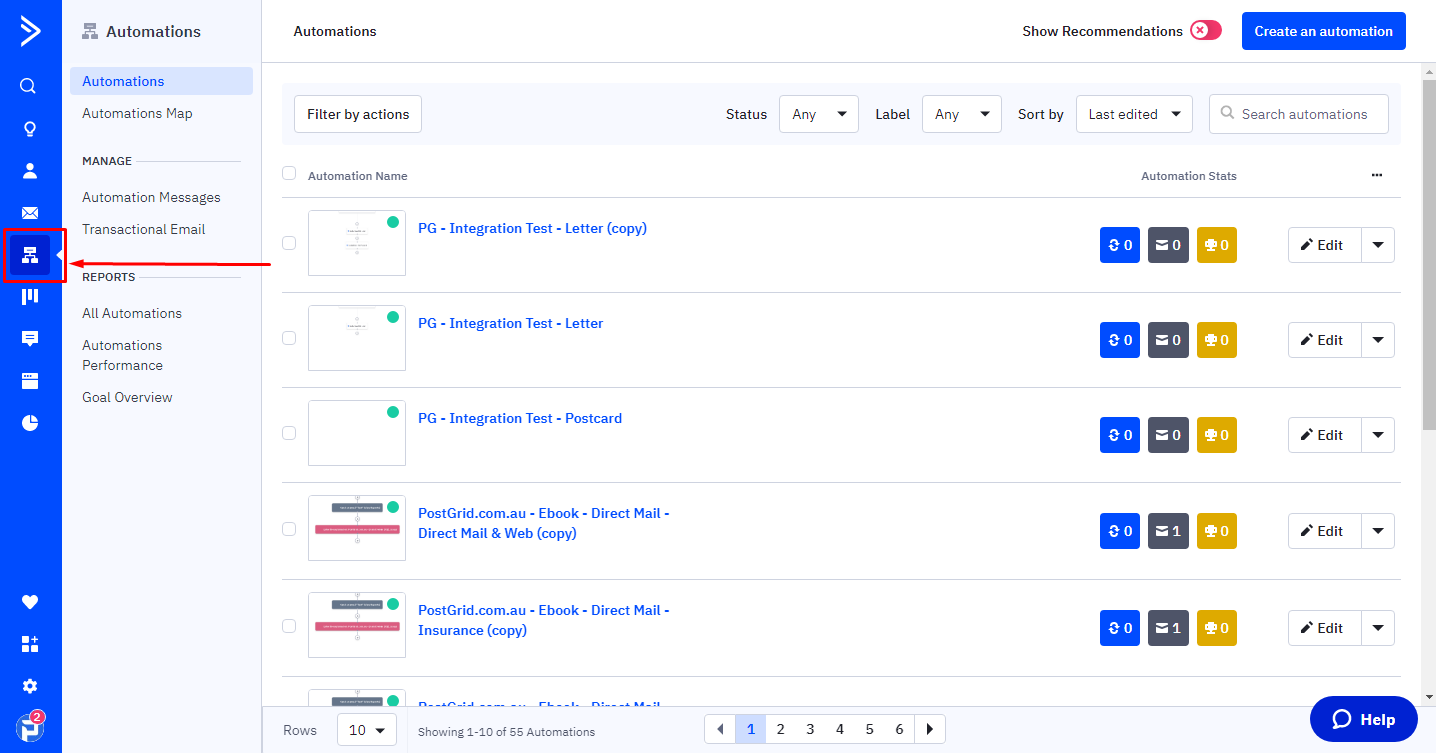Viewport: 1436px width, 753px height.
Task: Open Automations Map in side menu
Action: pos(137,113)
